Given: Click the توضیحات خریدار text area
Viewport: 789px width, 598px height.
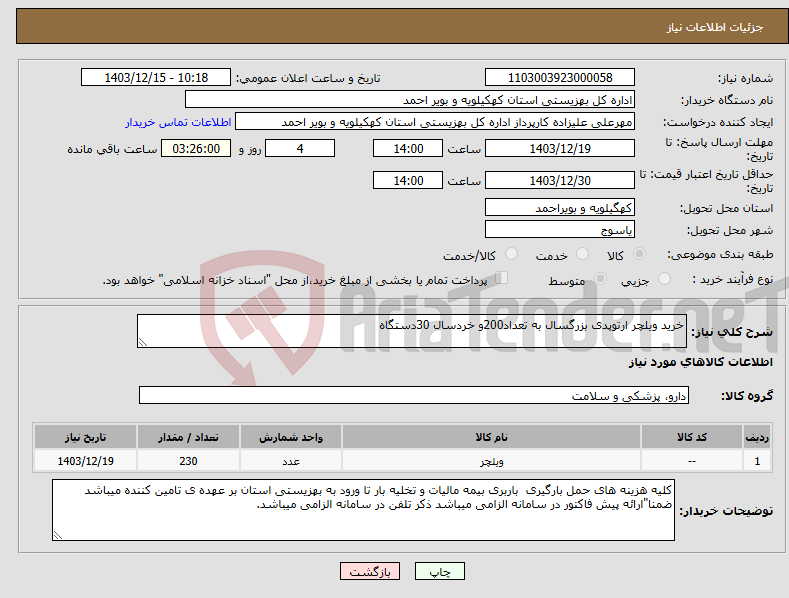Looking at the screenshot, I should click(x=363, y=510).
